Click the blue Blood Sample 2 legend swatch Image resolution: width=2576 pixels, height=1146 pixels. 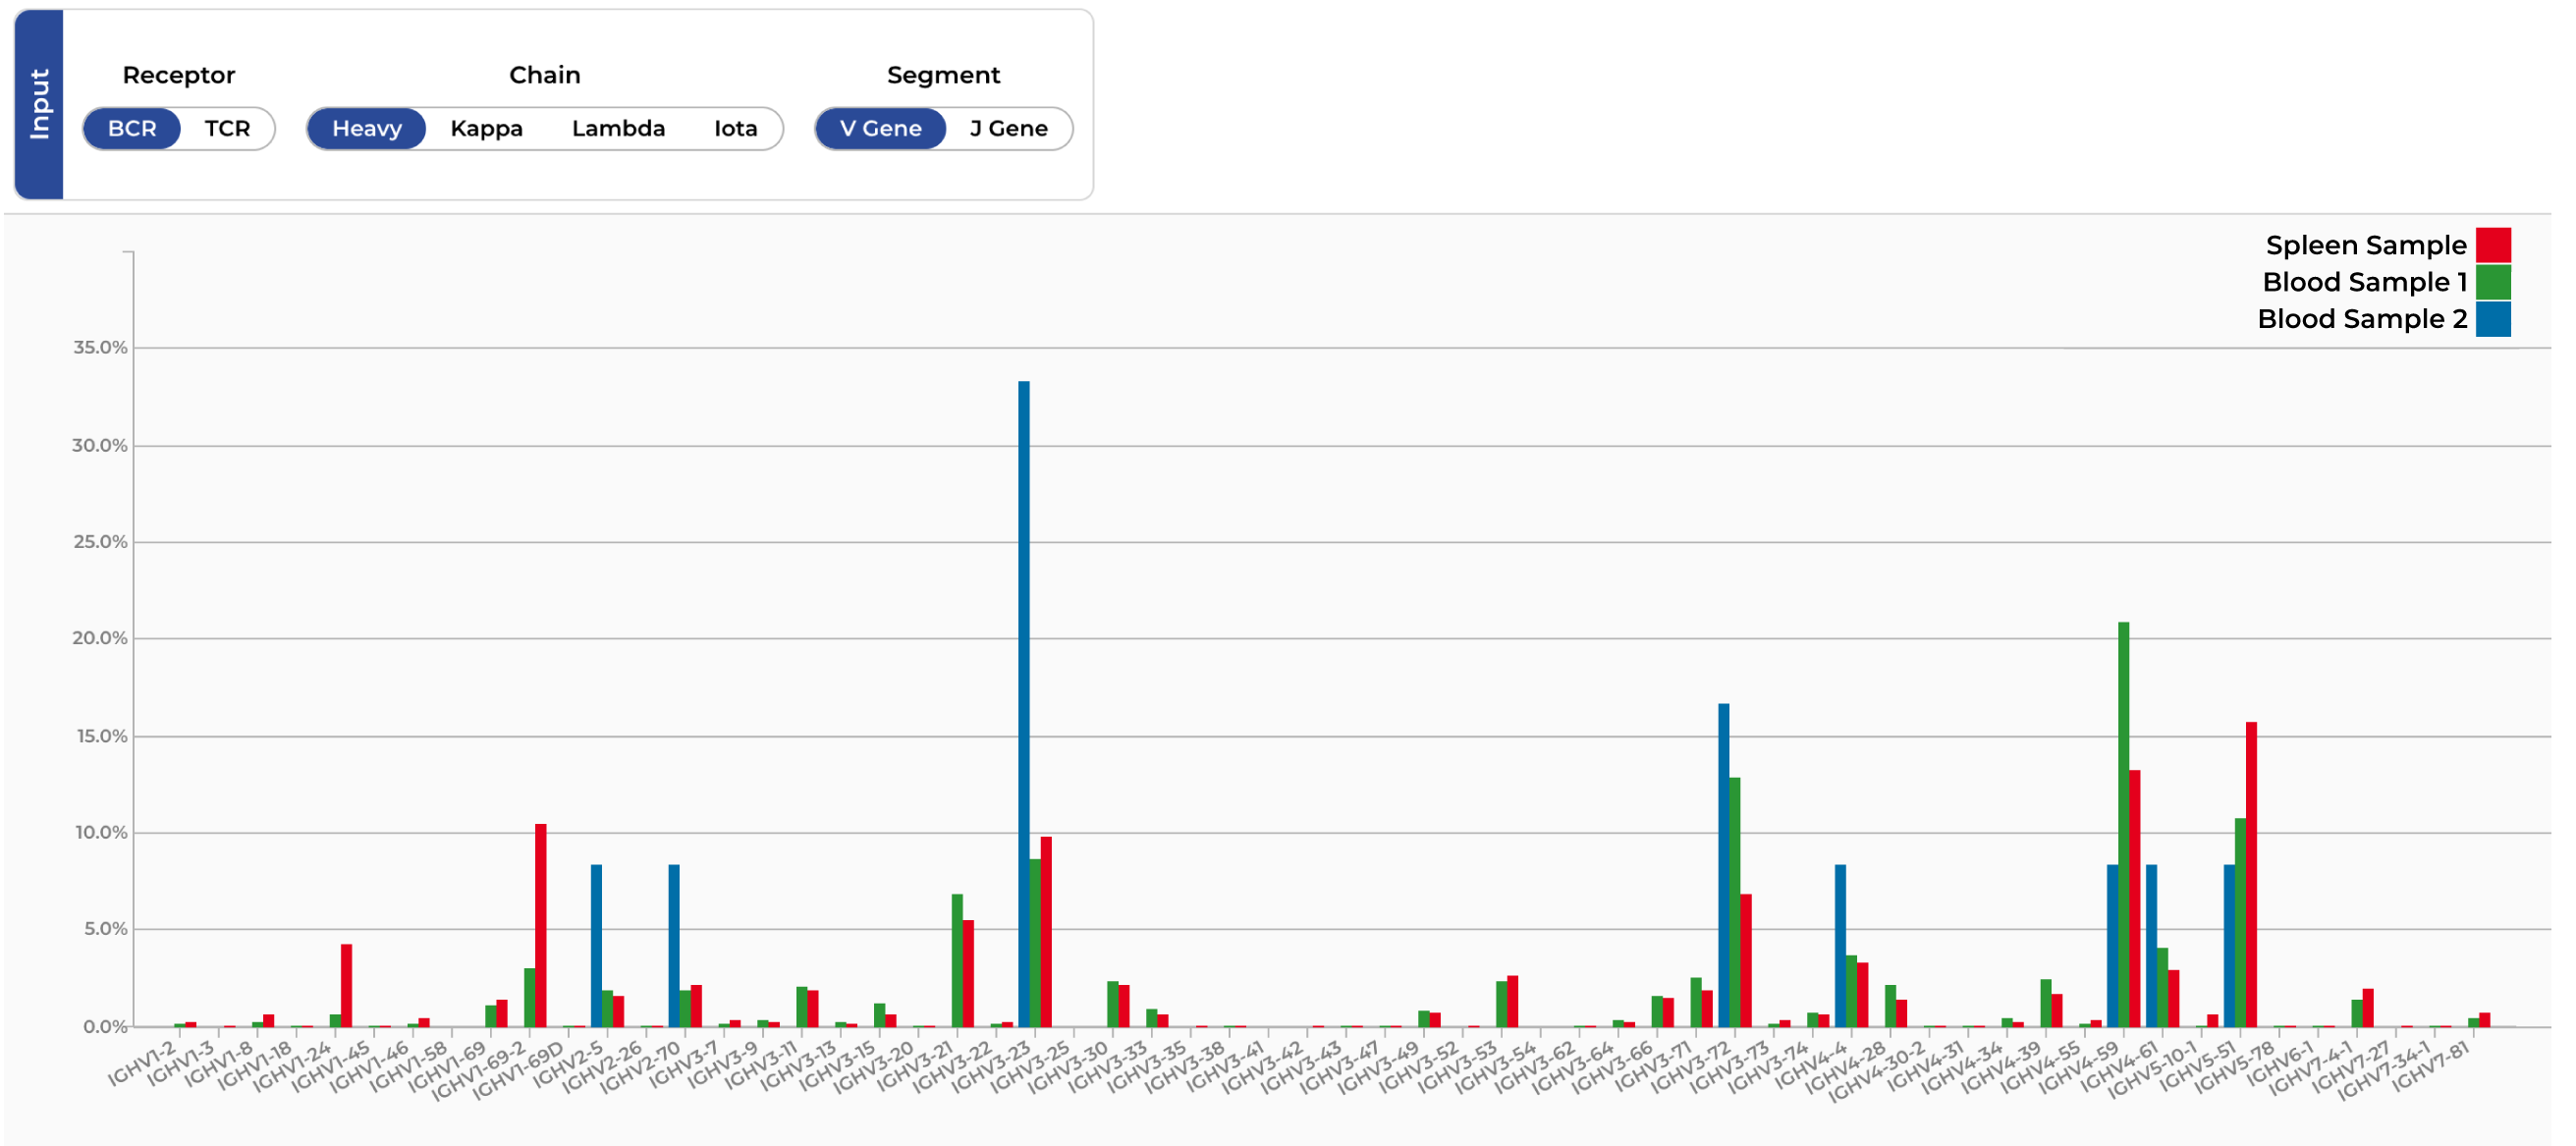click(2493, 319)
